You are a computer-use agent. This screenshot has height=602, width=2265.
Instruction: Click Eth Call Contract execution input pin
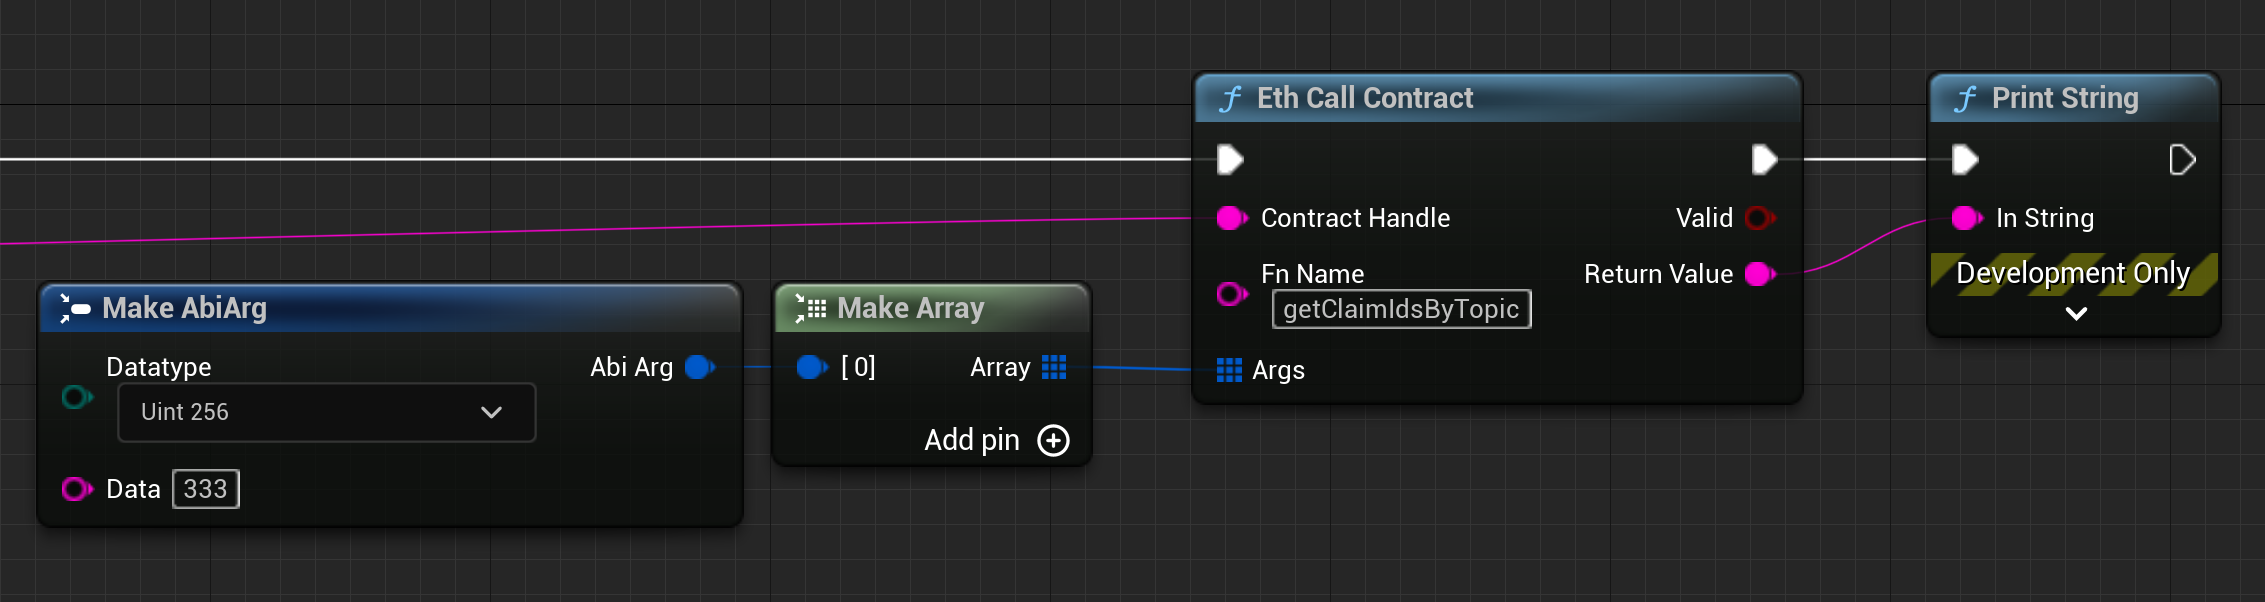click(1230, 159)
